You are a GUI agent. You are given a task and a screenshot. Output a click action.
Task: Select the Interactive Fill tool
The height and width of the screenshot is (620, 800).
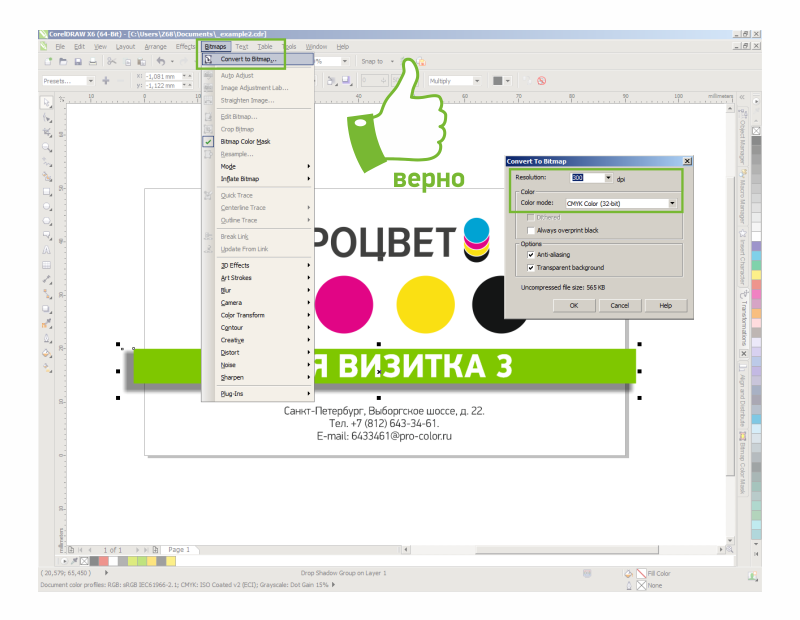click(47, 367)
